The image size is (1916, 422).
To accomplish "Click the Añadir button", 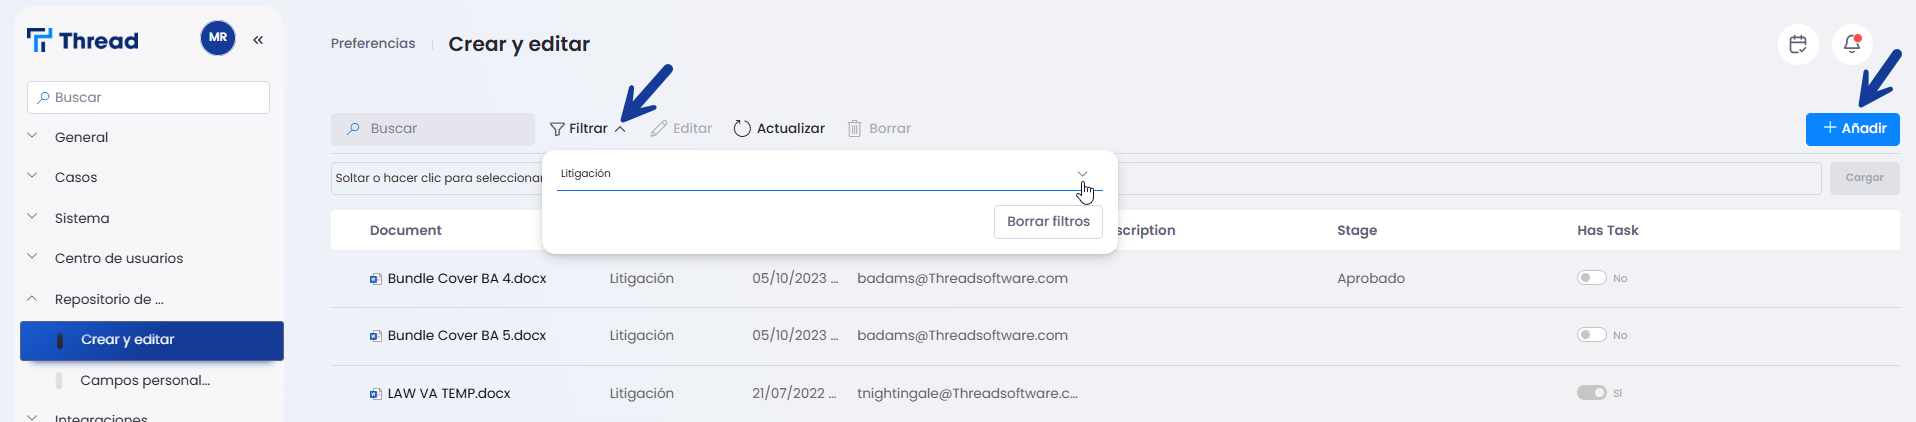I will coord(1852,129).
